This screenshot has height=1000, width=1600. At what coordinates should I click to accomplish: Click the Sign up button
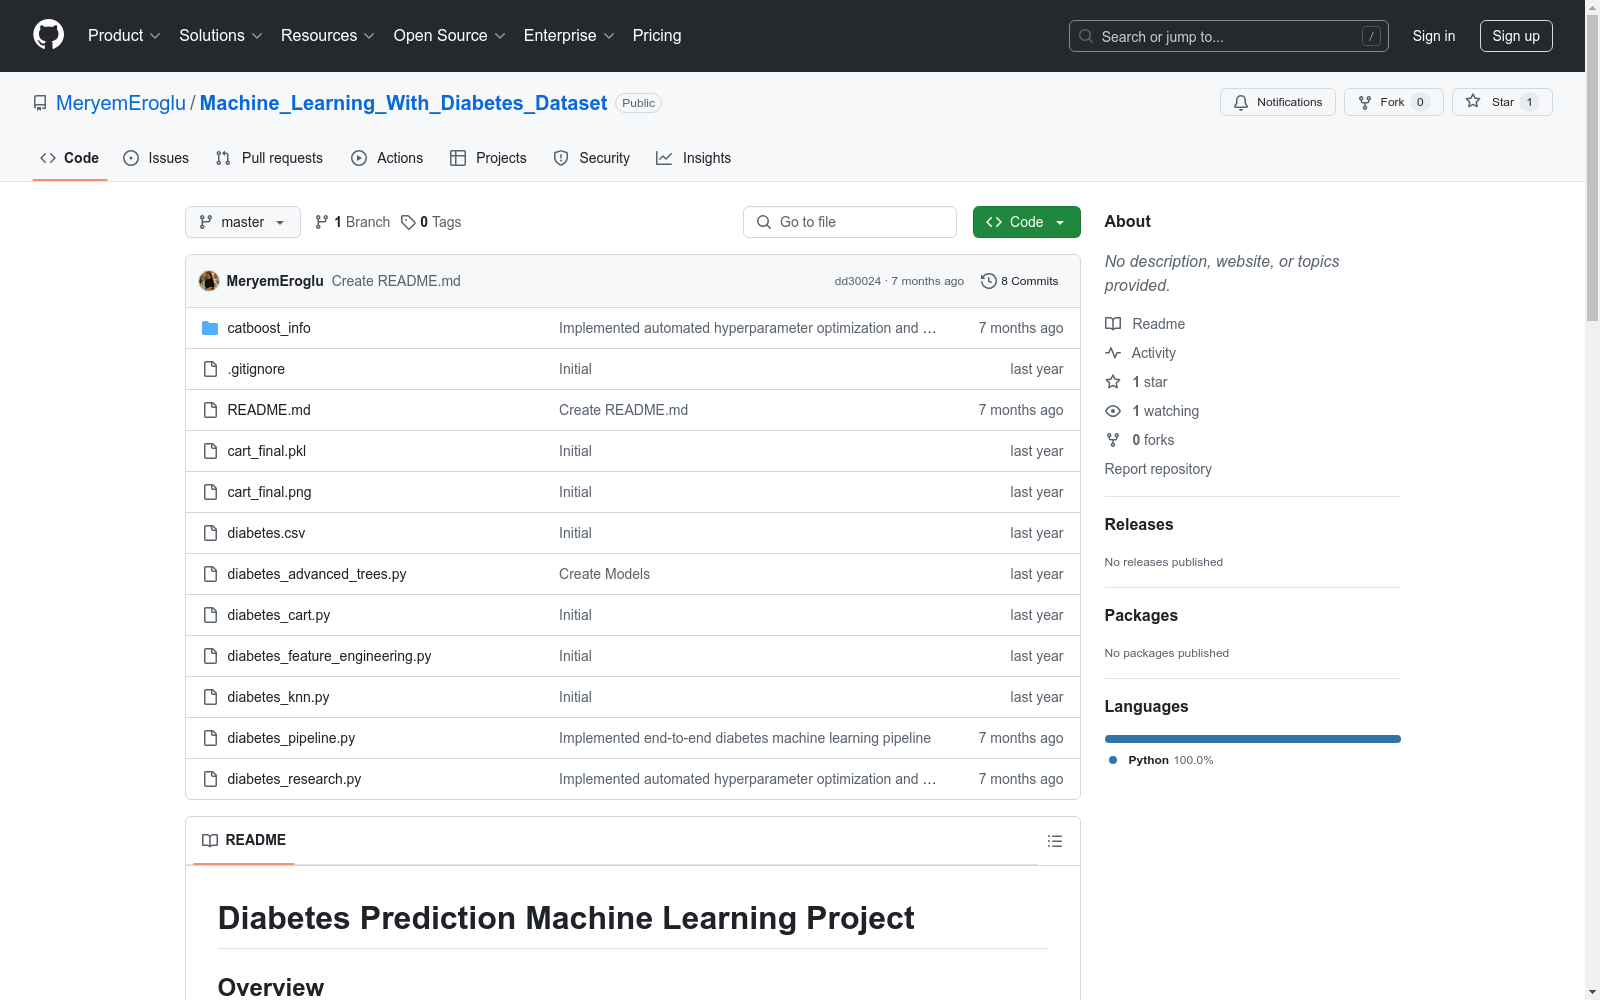[x=1516, y=36]
